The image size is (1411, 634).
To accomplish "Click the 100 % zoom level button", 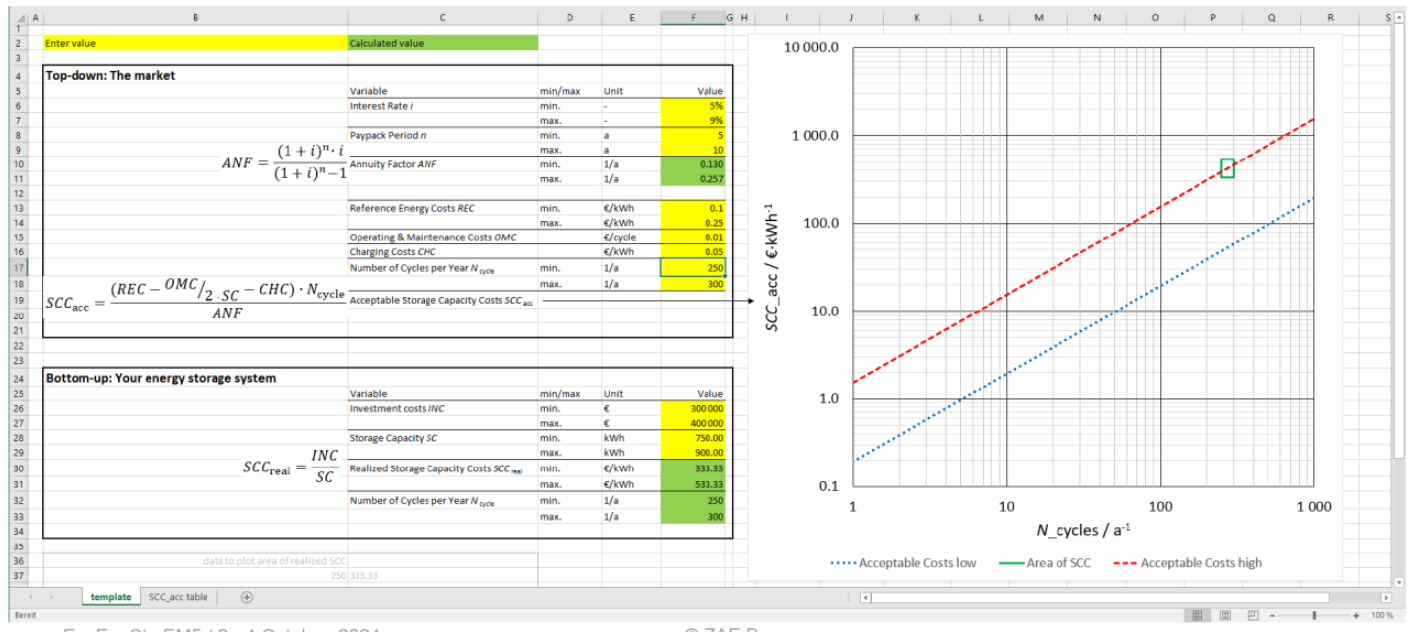I will pyautogui.click(x=1383, y=615).
